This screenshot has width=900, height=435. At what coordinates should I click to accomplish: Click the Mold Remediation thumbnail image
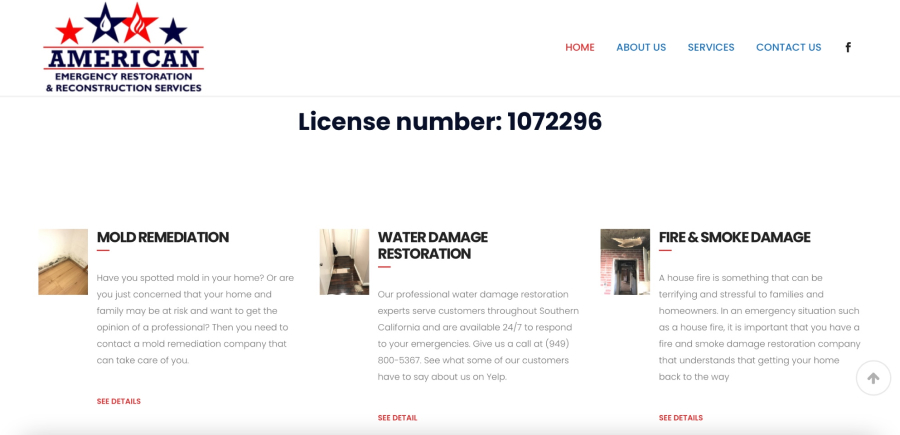click(x=63, y=262)
